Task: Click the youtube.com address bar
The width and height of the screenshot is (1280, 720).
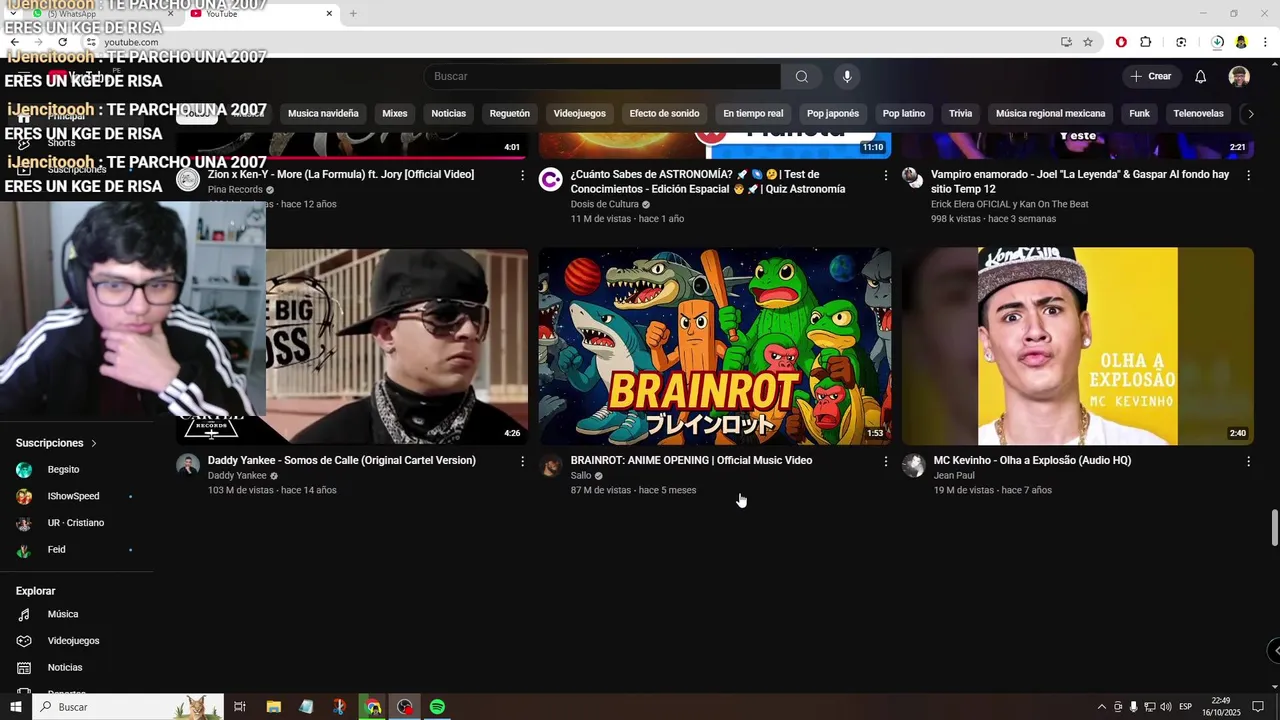Action: pos(570,42)
